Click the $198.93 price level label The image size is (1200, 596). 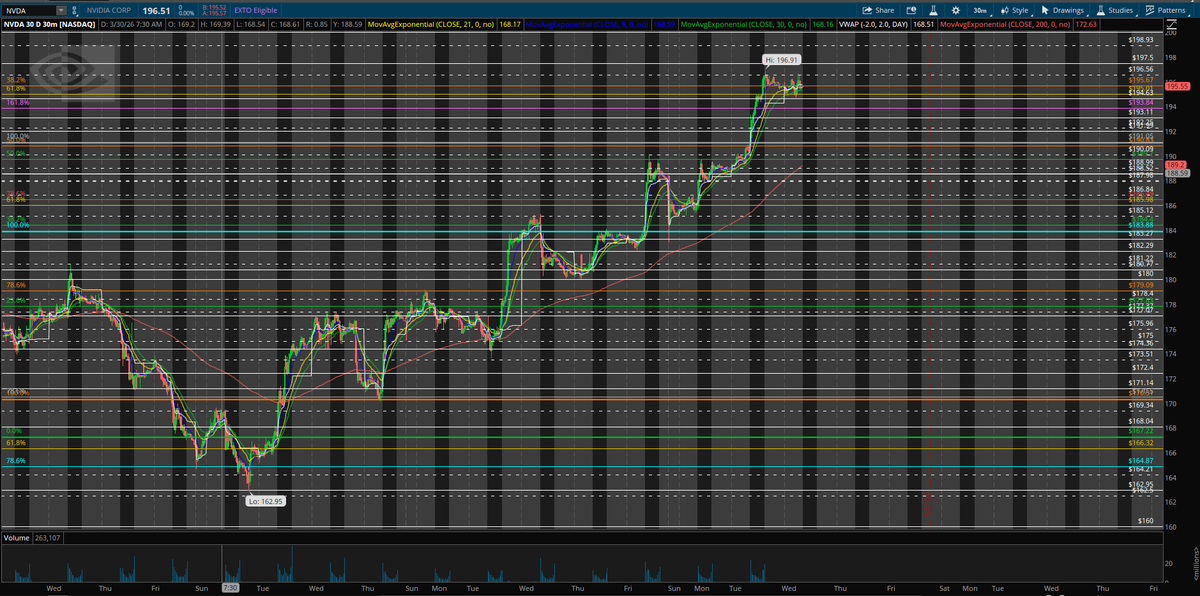tap(1141, 40)
